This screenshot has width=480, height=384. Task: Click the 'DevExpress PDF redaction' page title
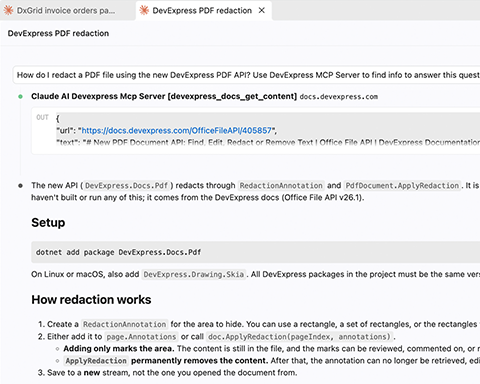pos(58,33)
